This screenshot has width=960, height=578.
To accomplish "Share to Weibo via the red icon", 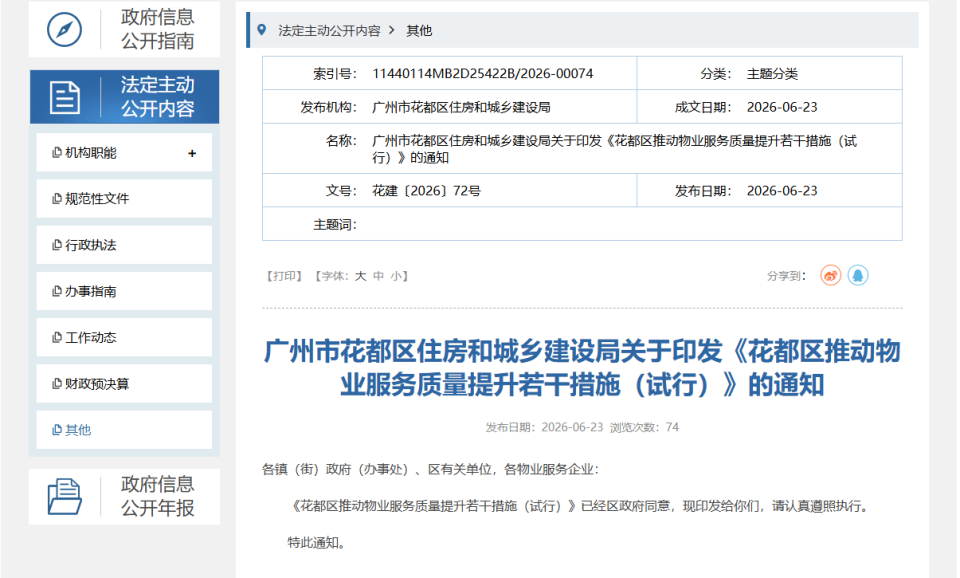I will pos(831,276).
